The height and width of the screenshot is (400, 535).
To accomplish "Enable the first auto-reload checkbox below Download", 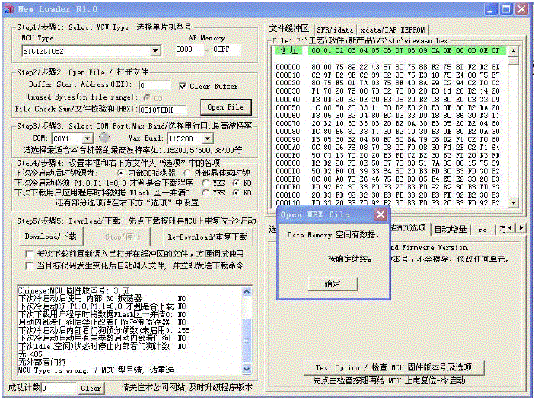I will [x=30, y=254].
